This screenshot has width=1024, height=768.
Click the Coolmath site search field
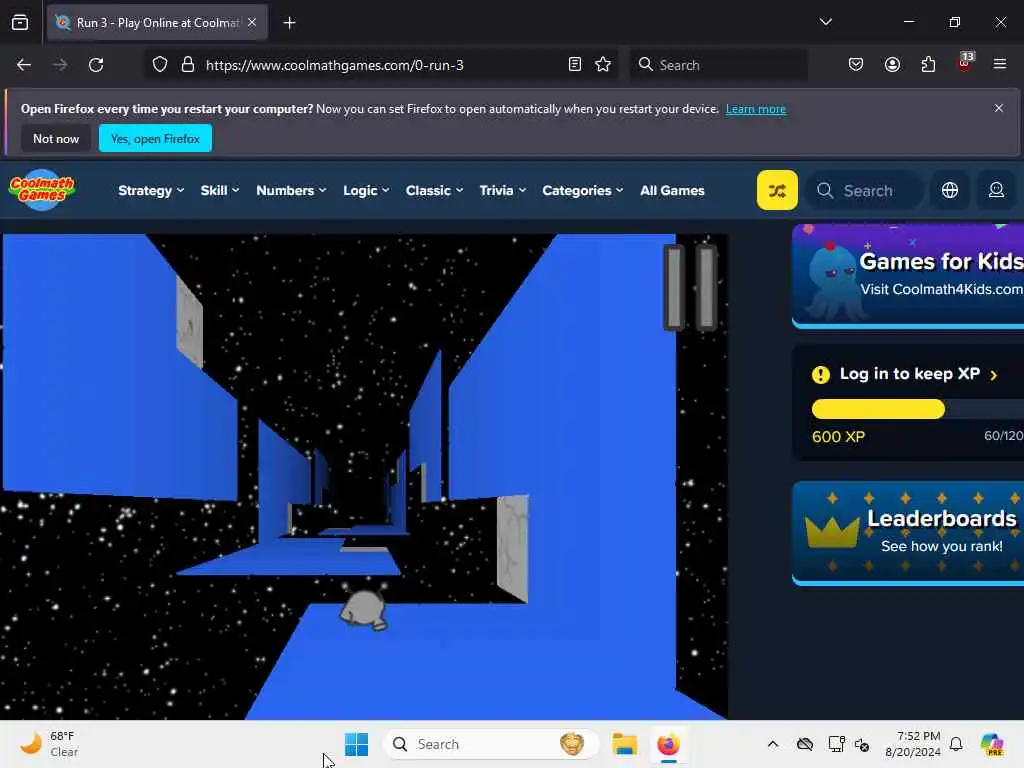point(865,191)
